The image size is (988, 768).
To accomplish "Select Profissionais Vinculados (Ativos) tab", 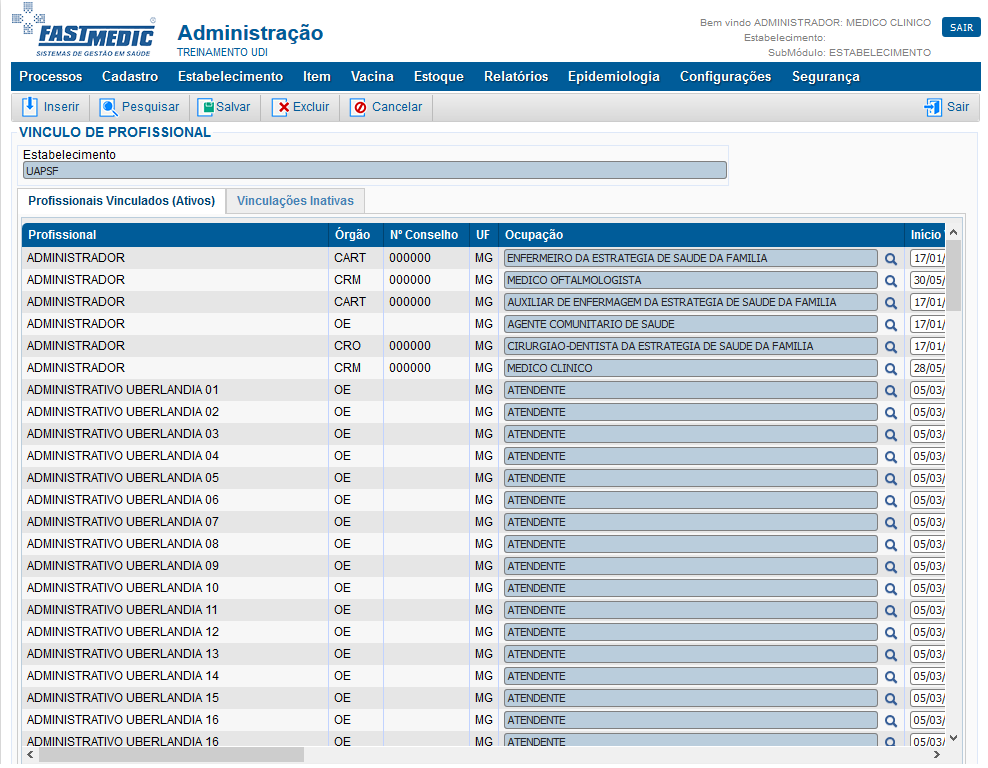I will (122, 201).
